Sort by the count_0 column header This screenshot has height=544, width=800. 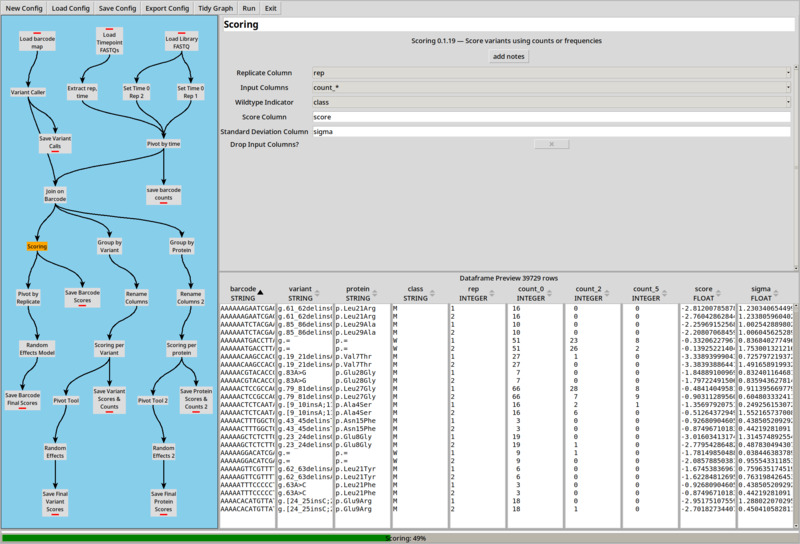535,293
